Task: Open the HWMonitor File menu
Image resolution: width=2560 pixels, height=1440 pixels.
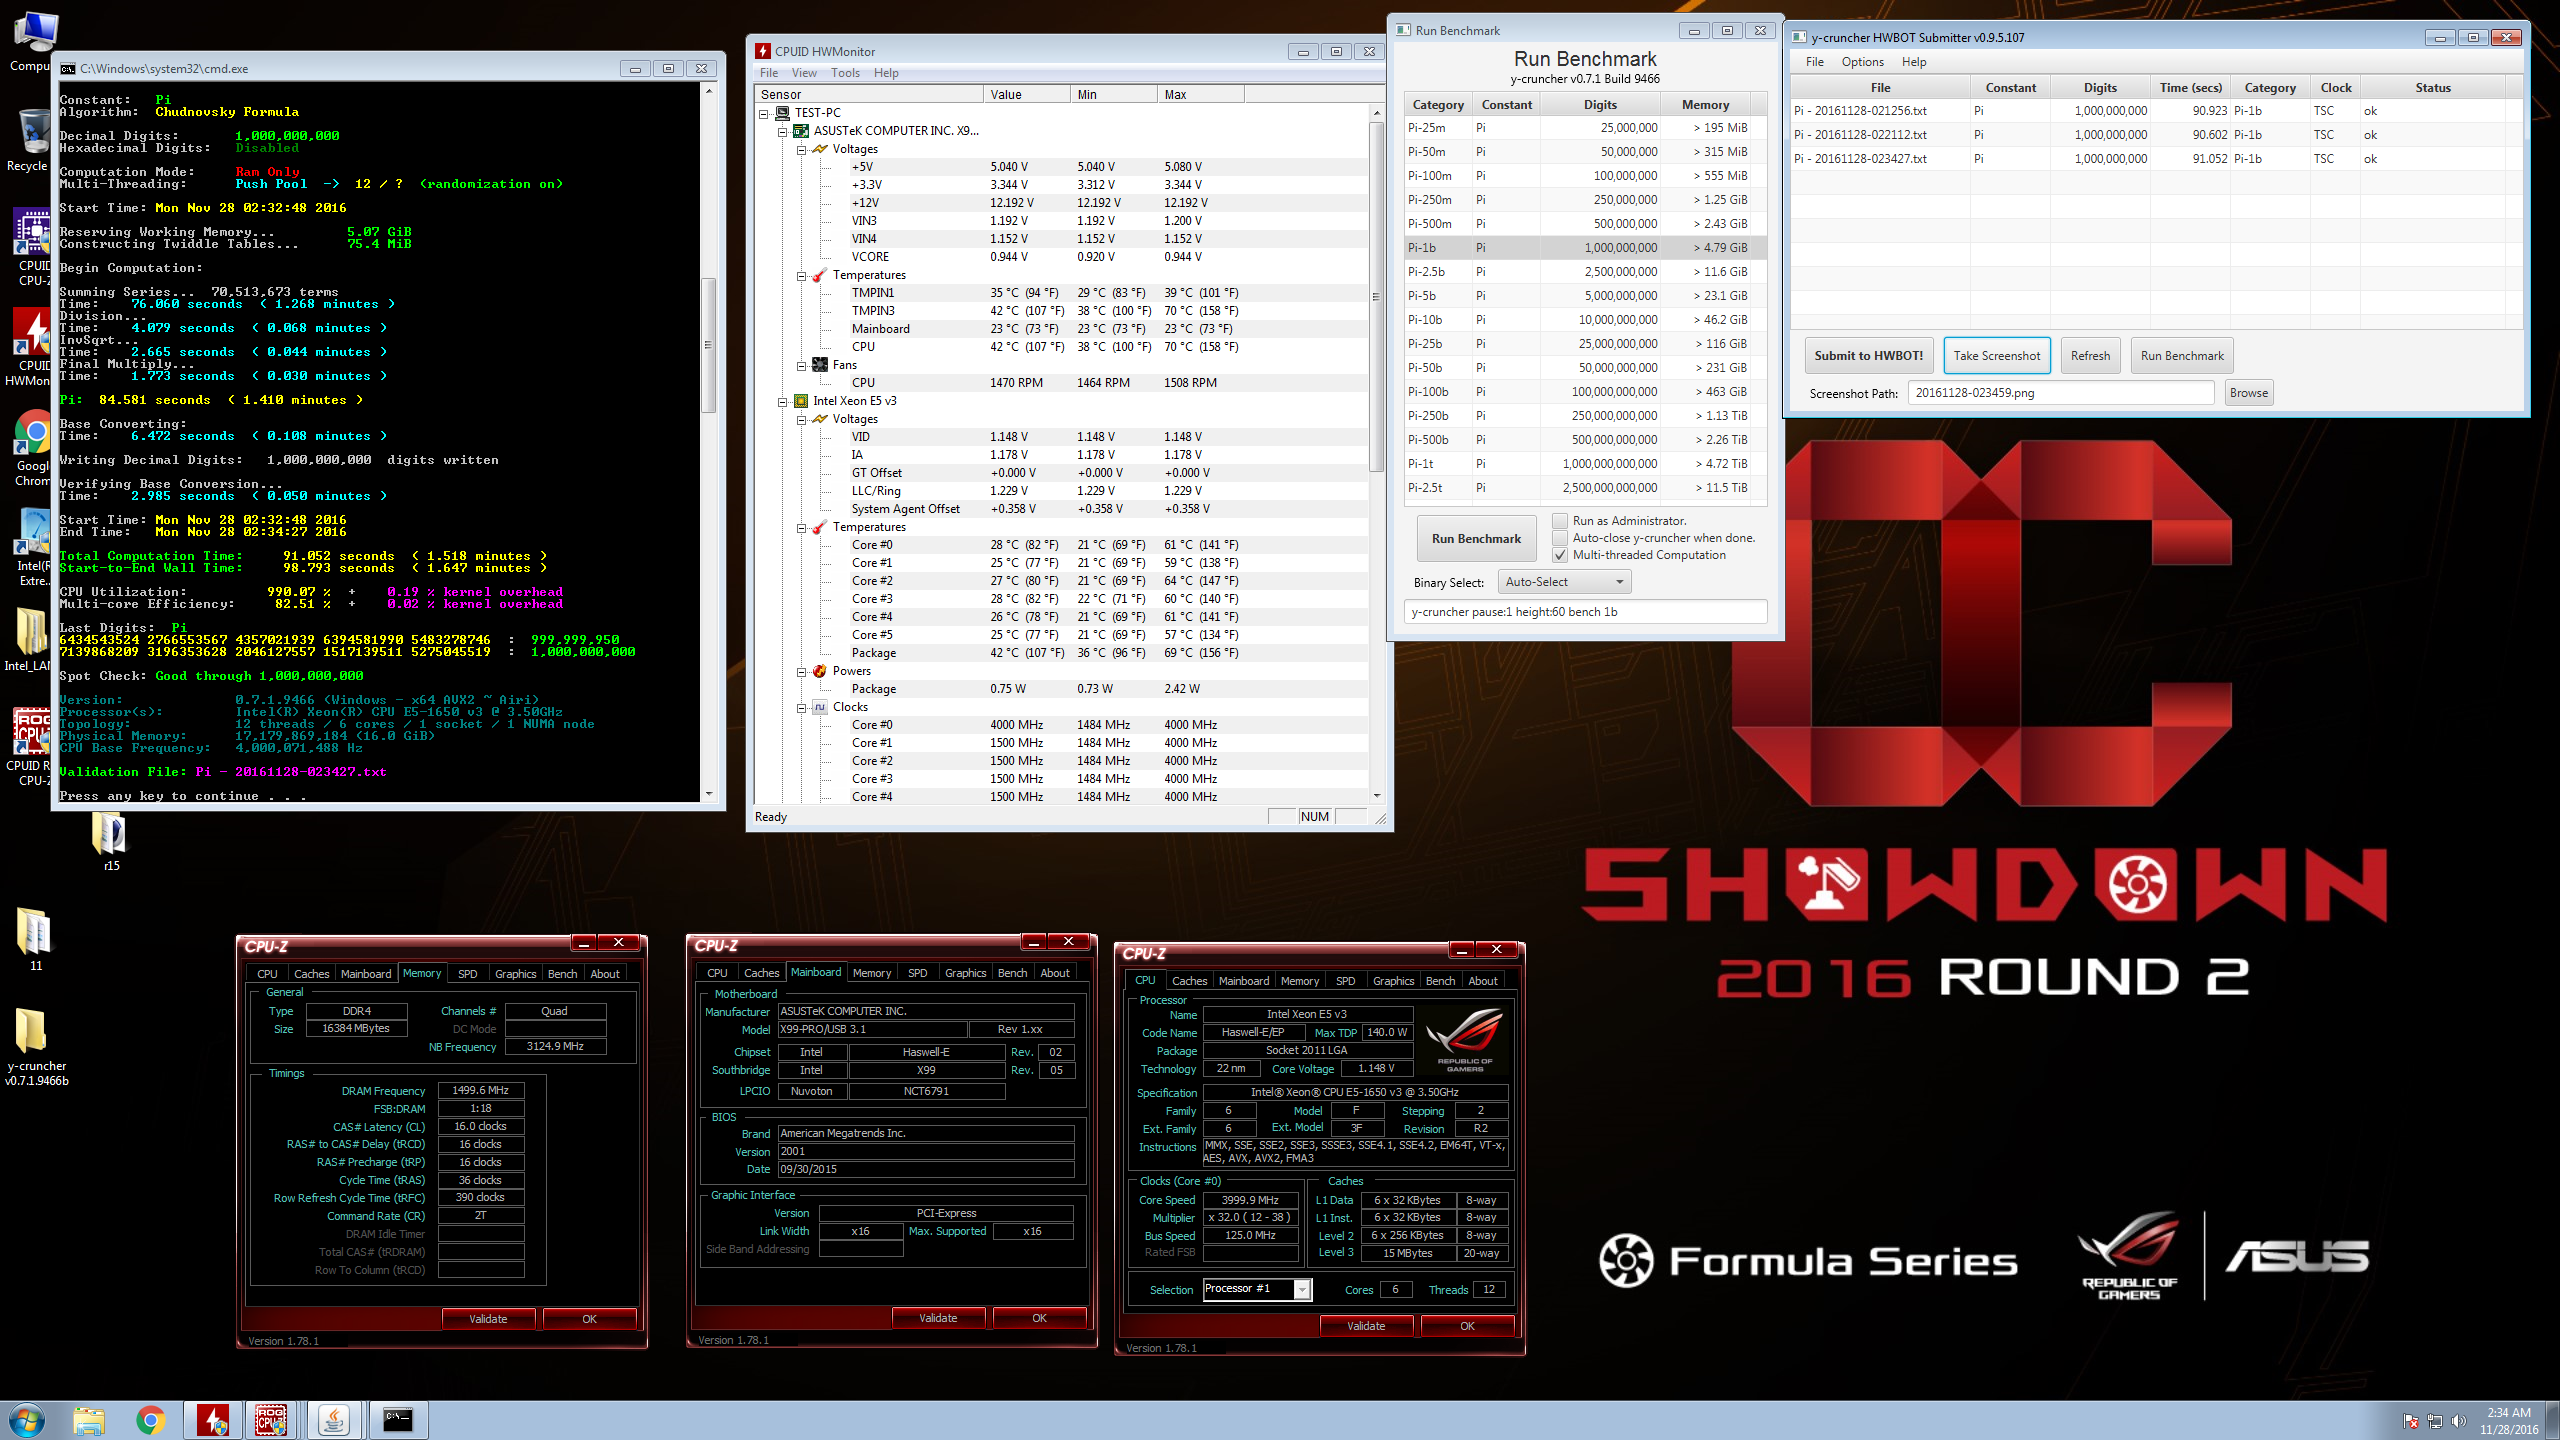Action: coord(768,73)
